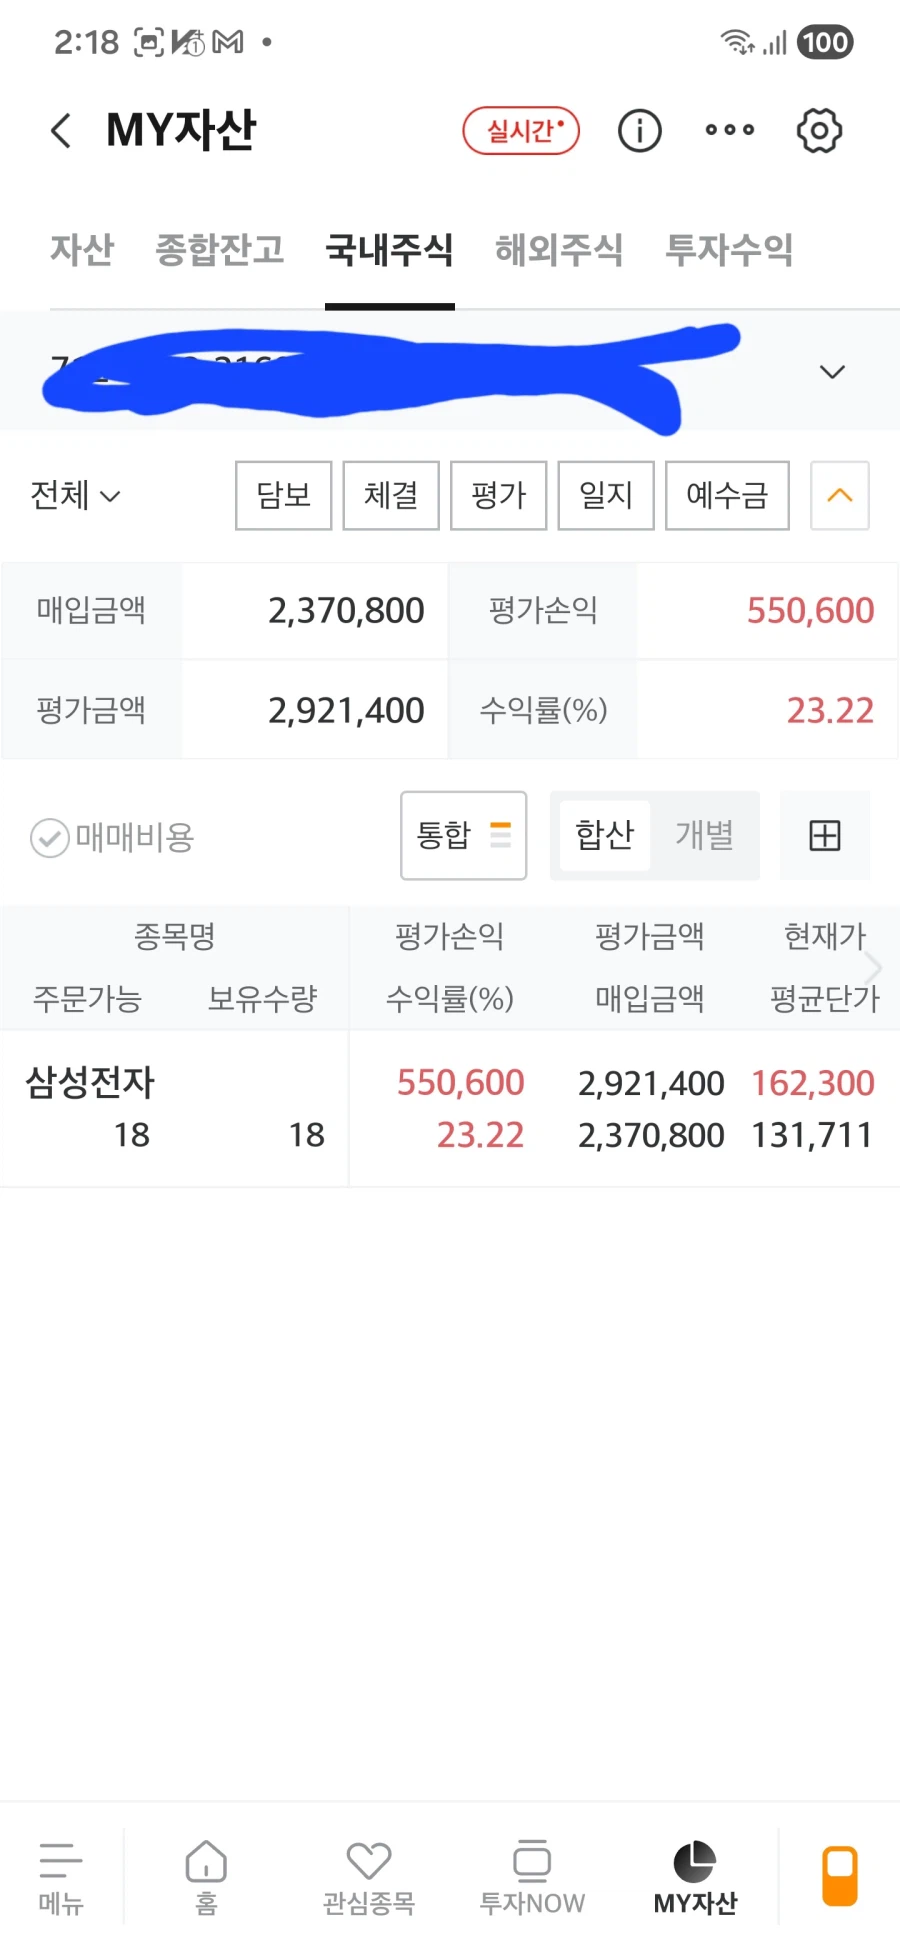Select the 합산 view option

tap(604, 835)
